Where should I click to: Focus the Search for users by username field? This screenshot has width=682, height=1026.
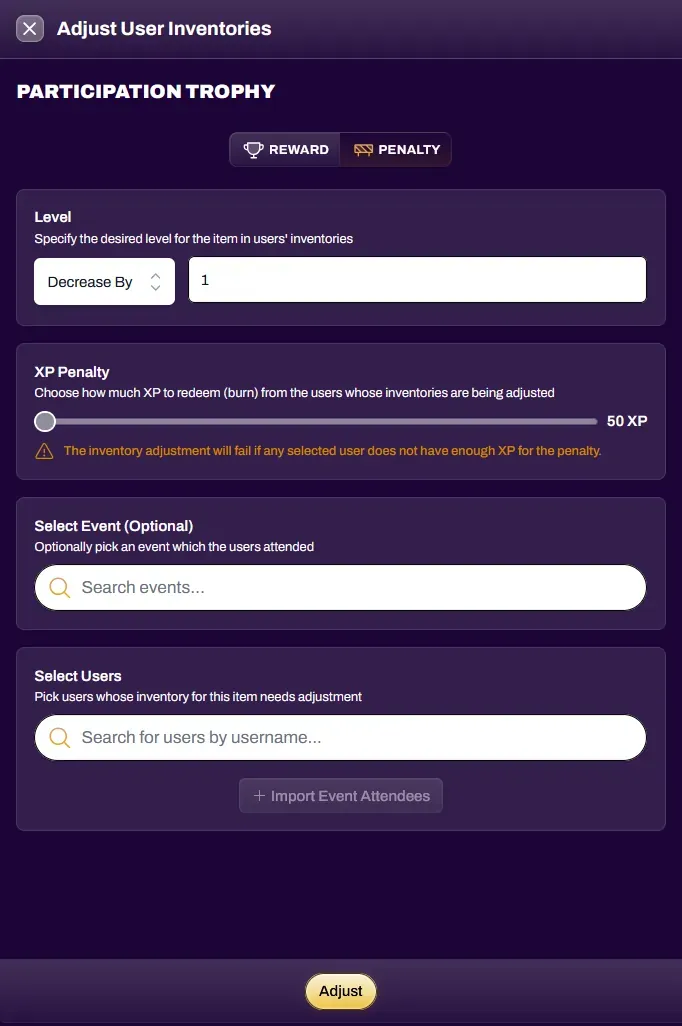click(340, 737)
